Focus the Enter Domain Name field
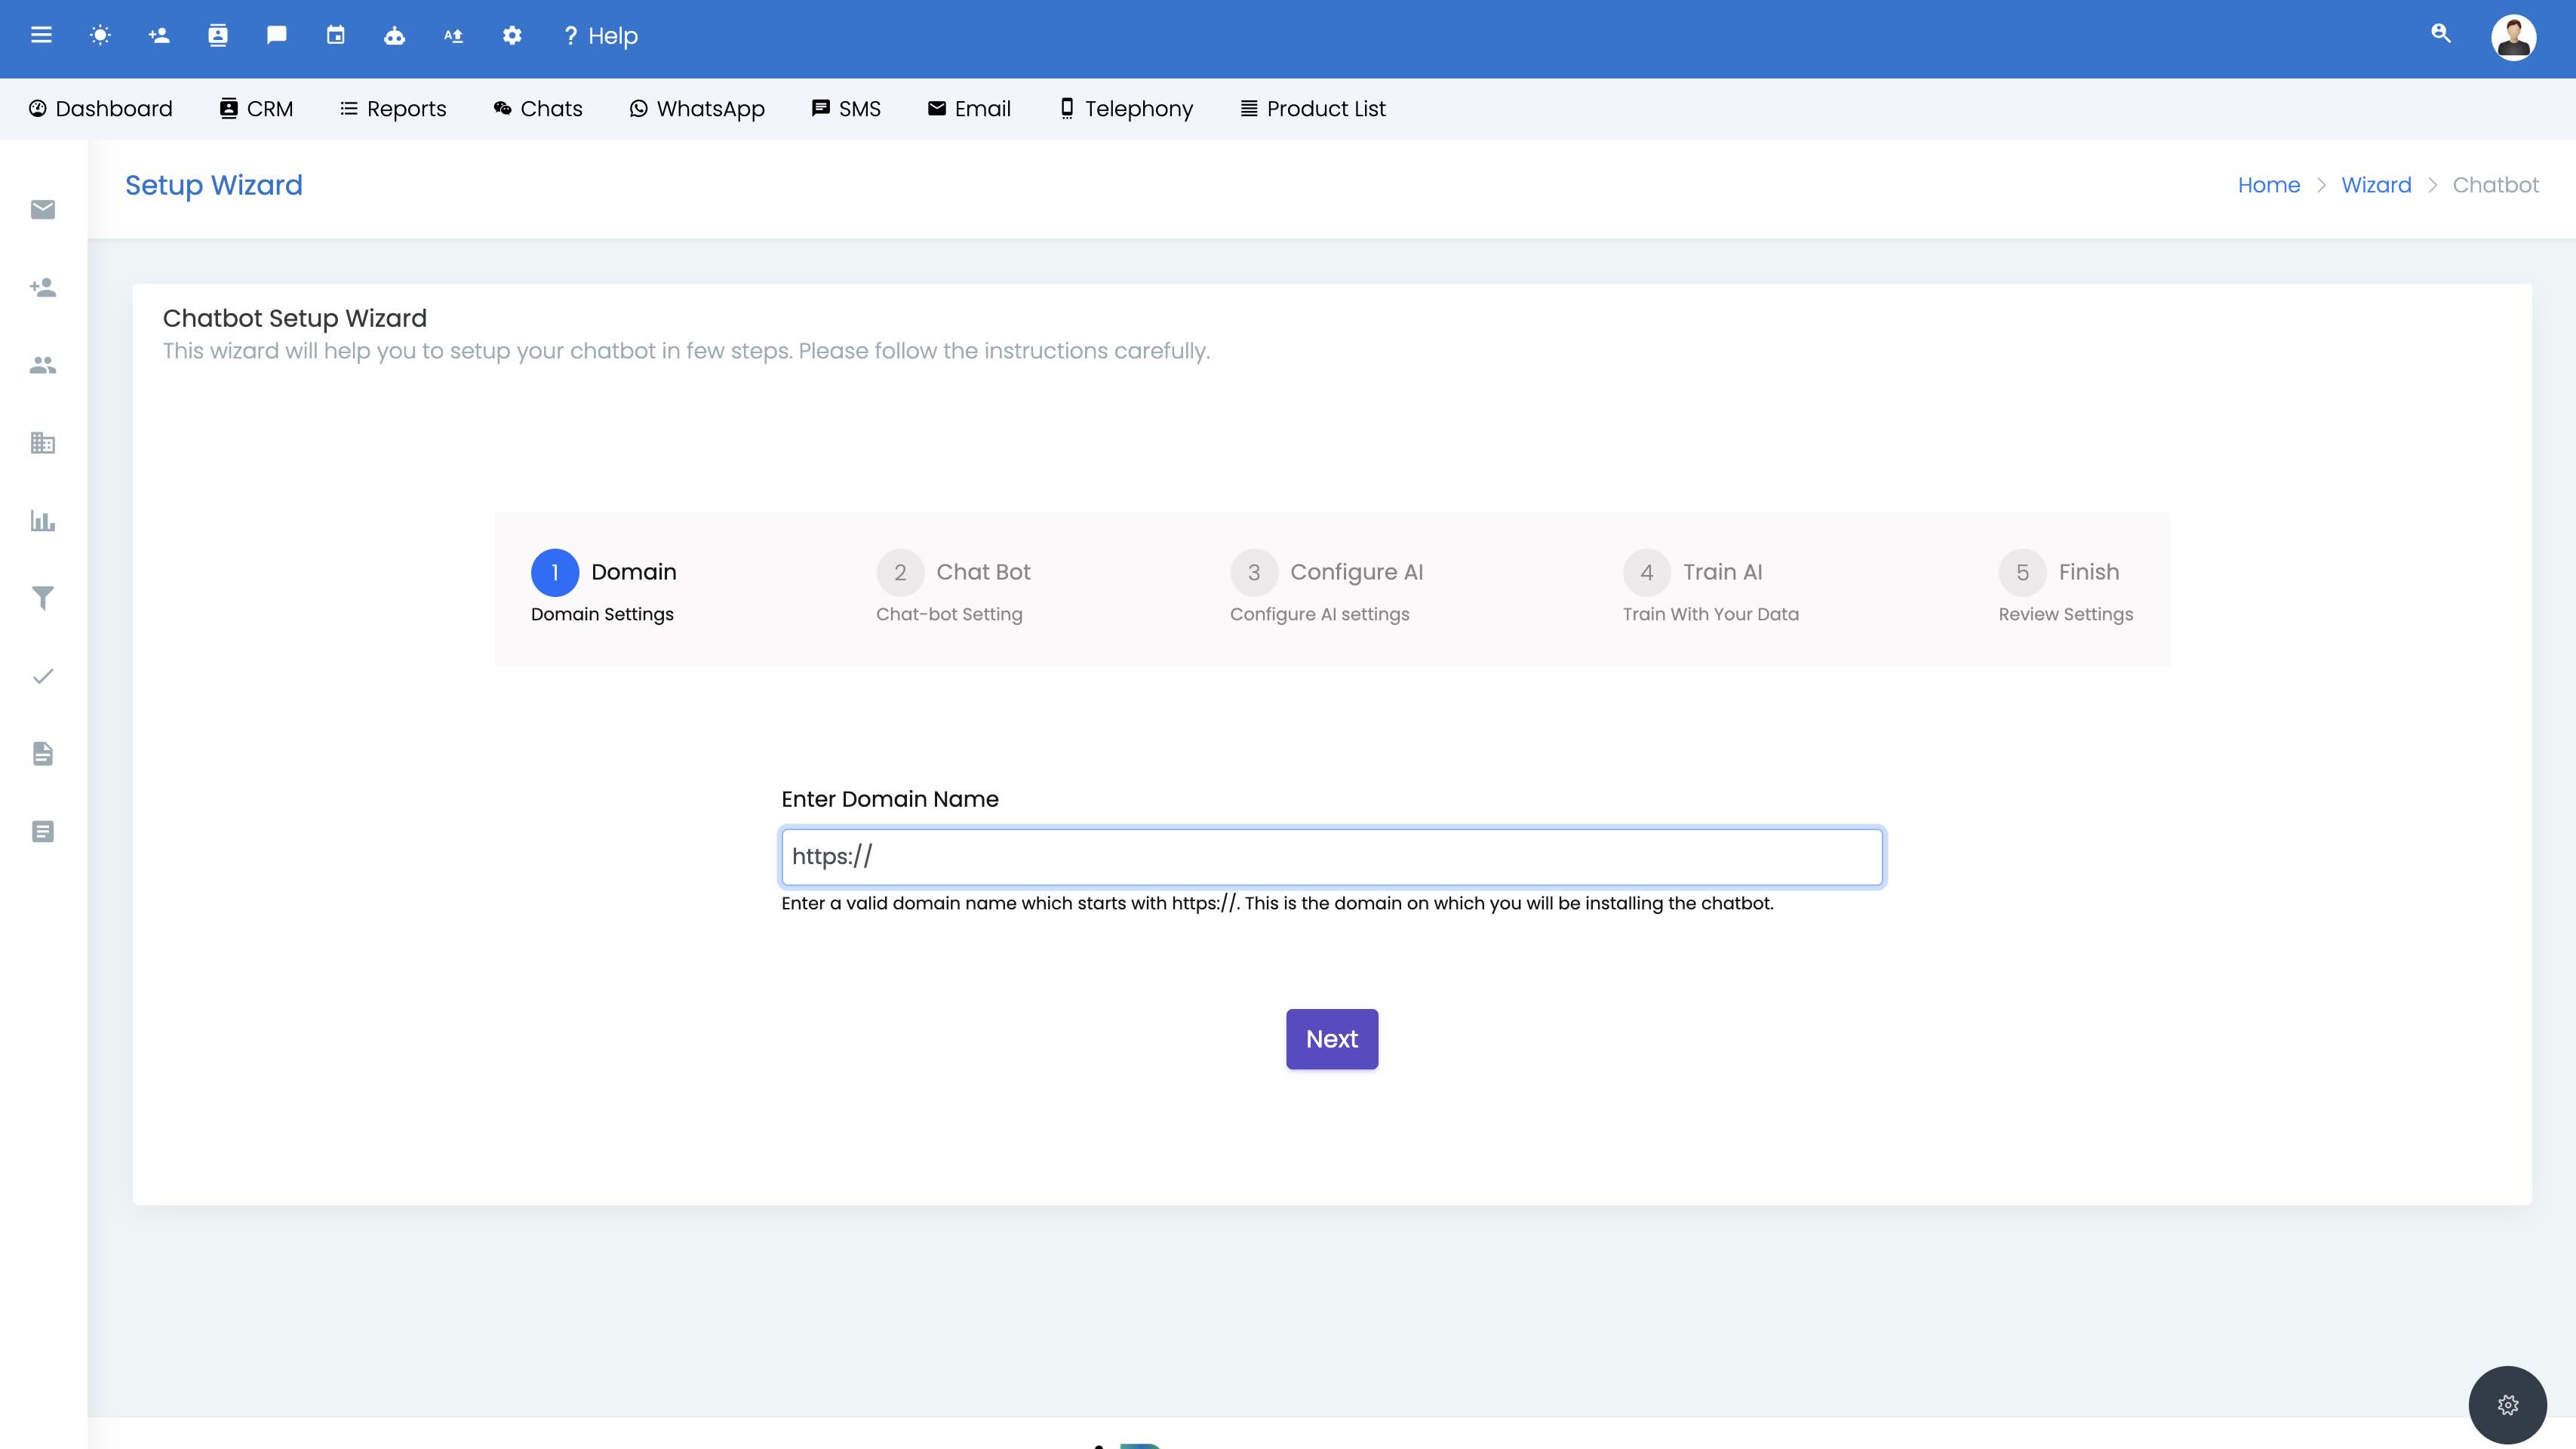Screen dimensions: 2576x1449 [1331, 857]
